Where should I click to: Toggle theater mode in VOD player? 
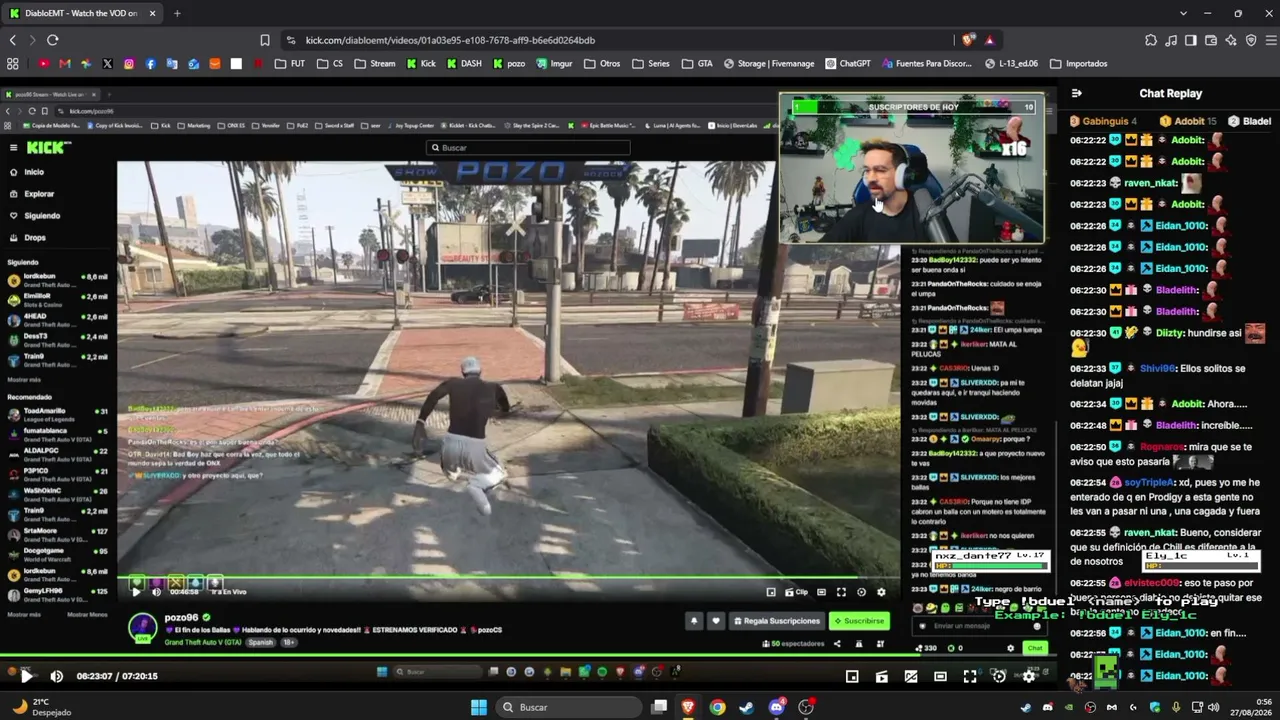click(940, 677)
